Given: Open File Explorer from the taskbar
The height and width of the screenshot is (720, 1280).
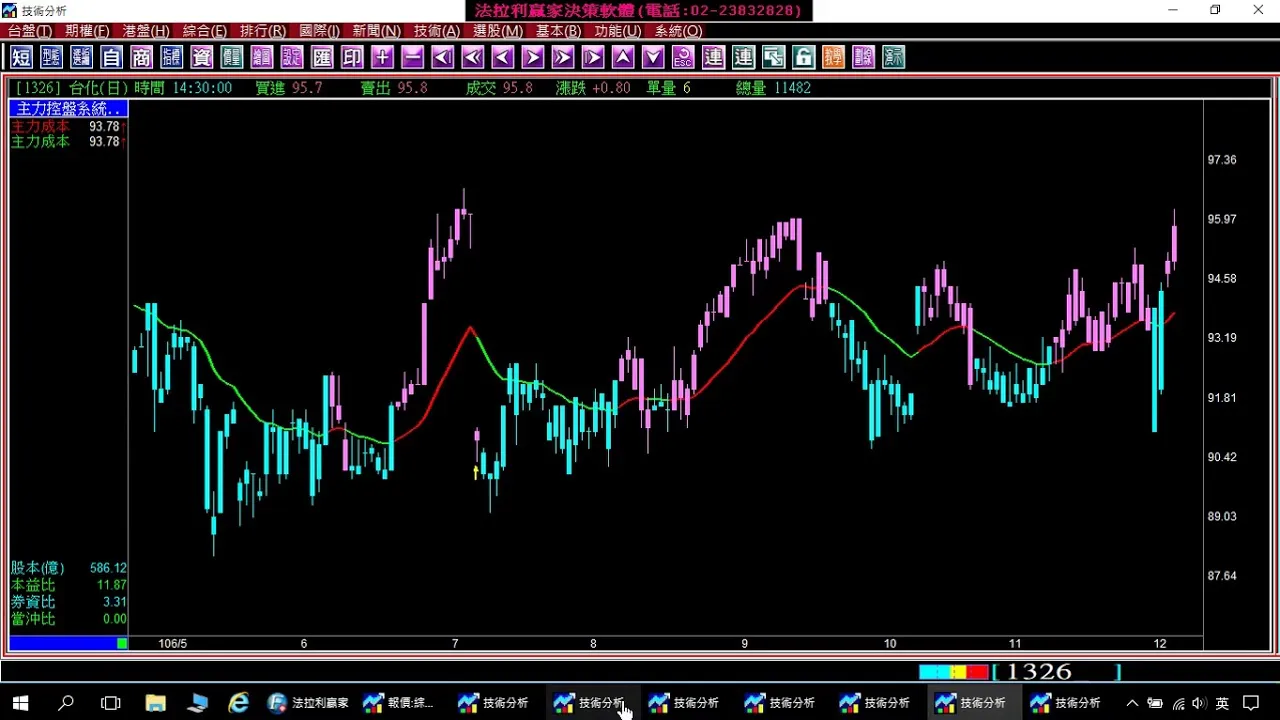Looking at the screenshot, I should (156, 703).
